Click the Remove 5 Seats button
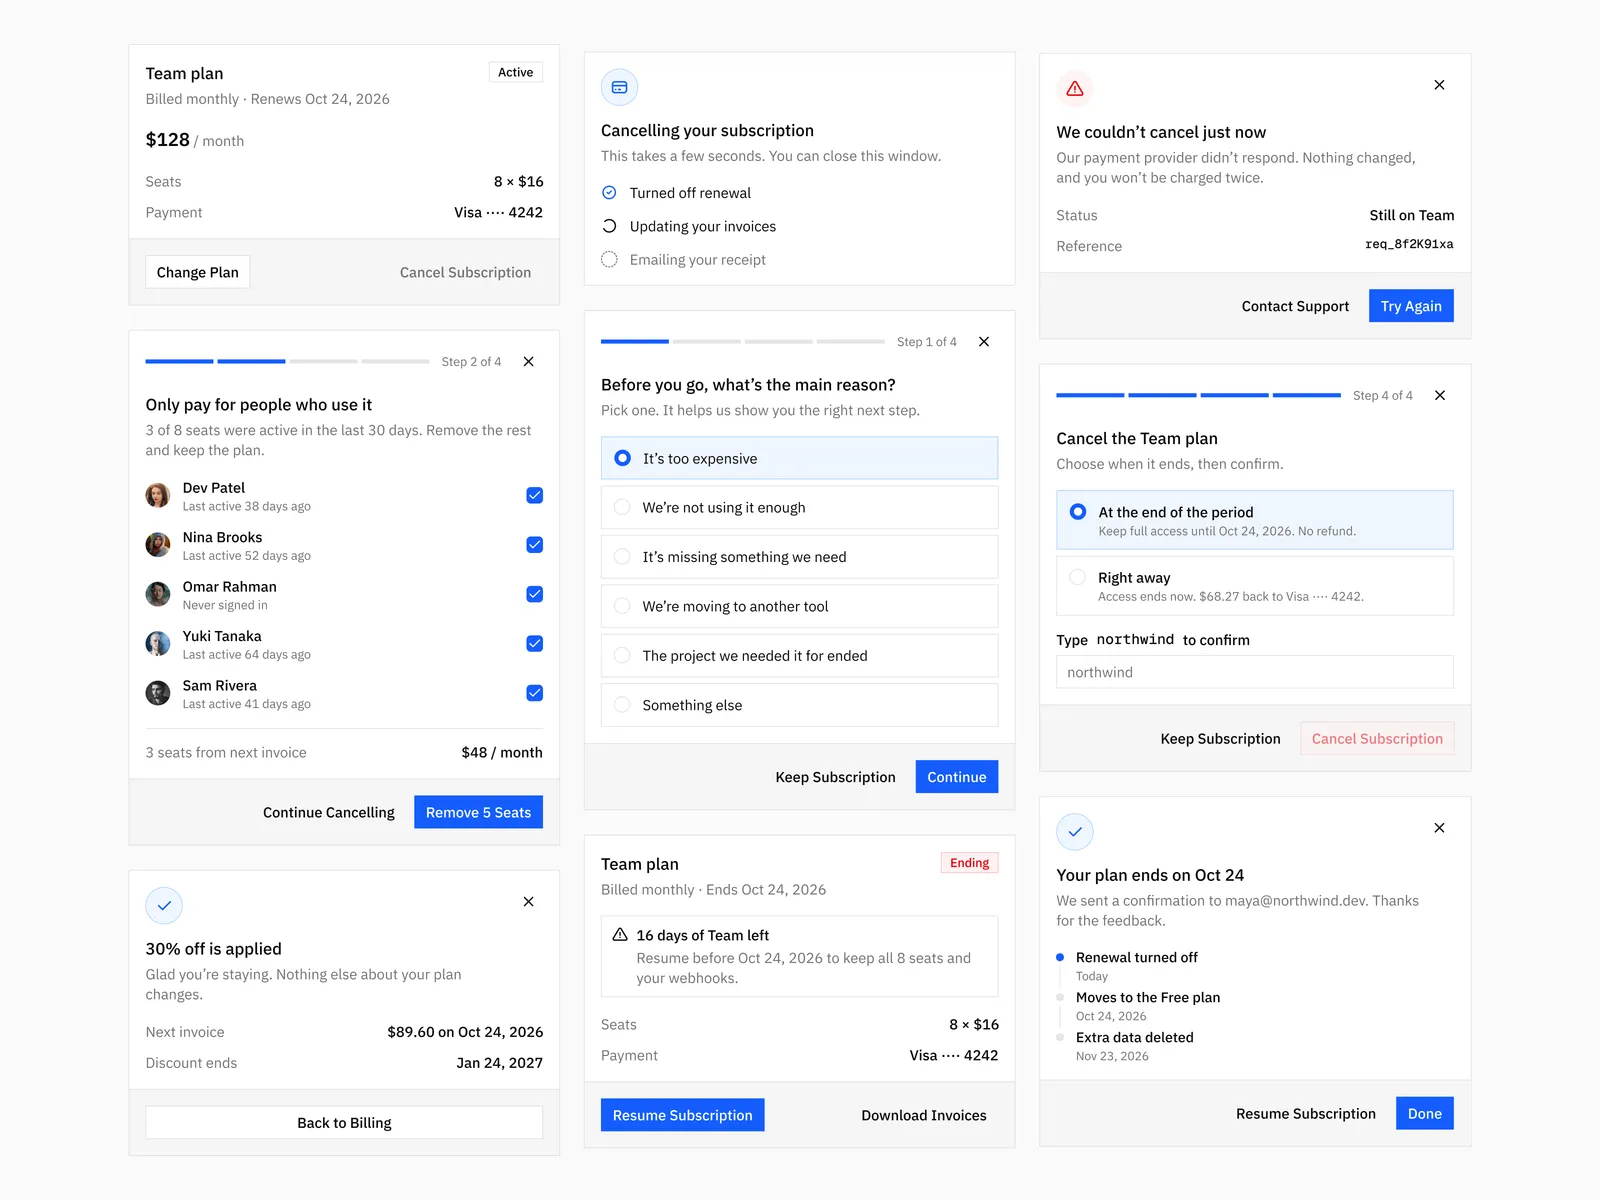 [479, 812]
